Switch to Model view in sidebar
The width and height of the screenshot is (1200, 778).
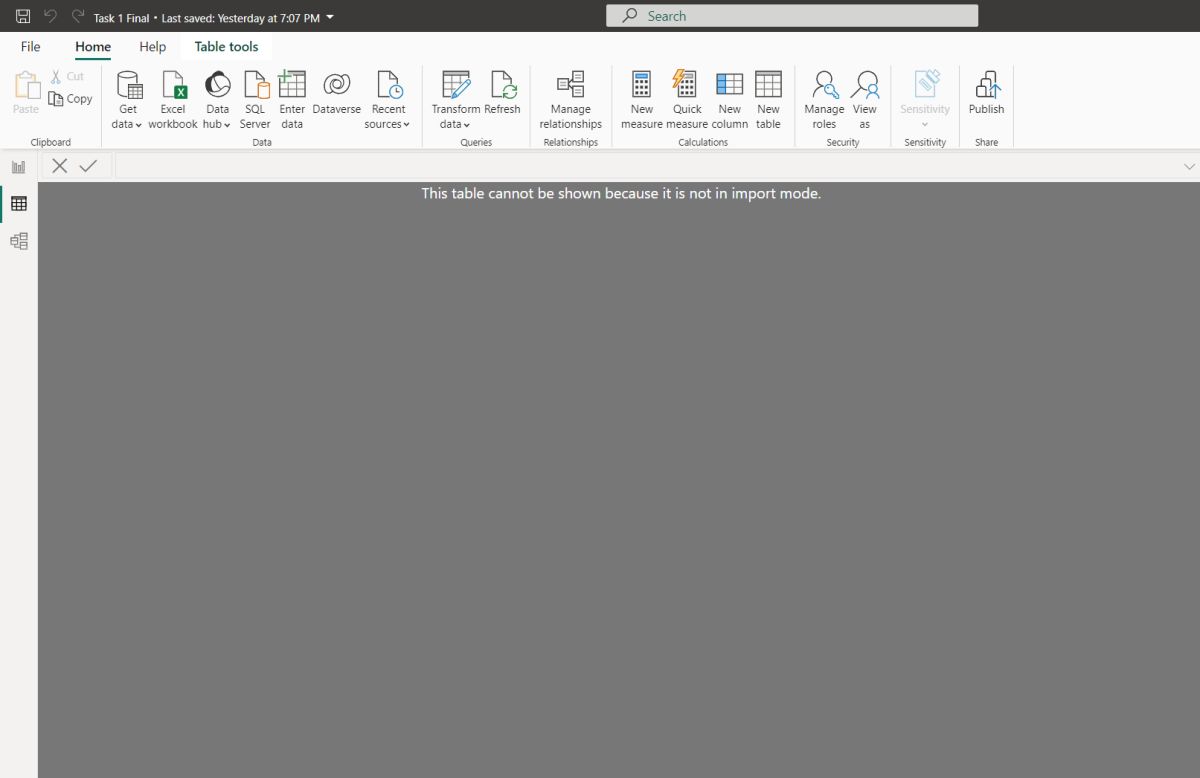click(x=19, y=241)
